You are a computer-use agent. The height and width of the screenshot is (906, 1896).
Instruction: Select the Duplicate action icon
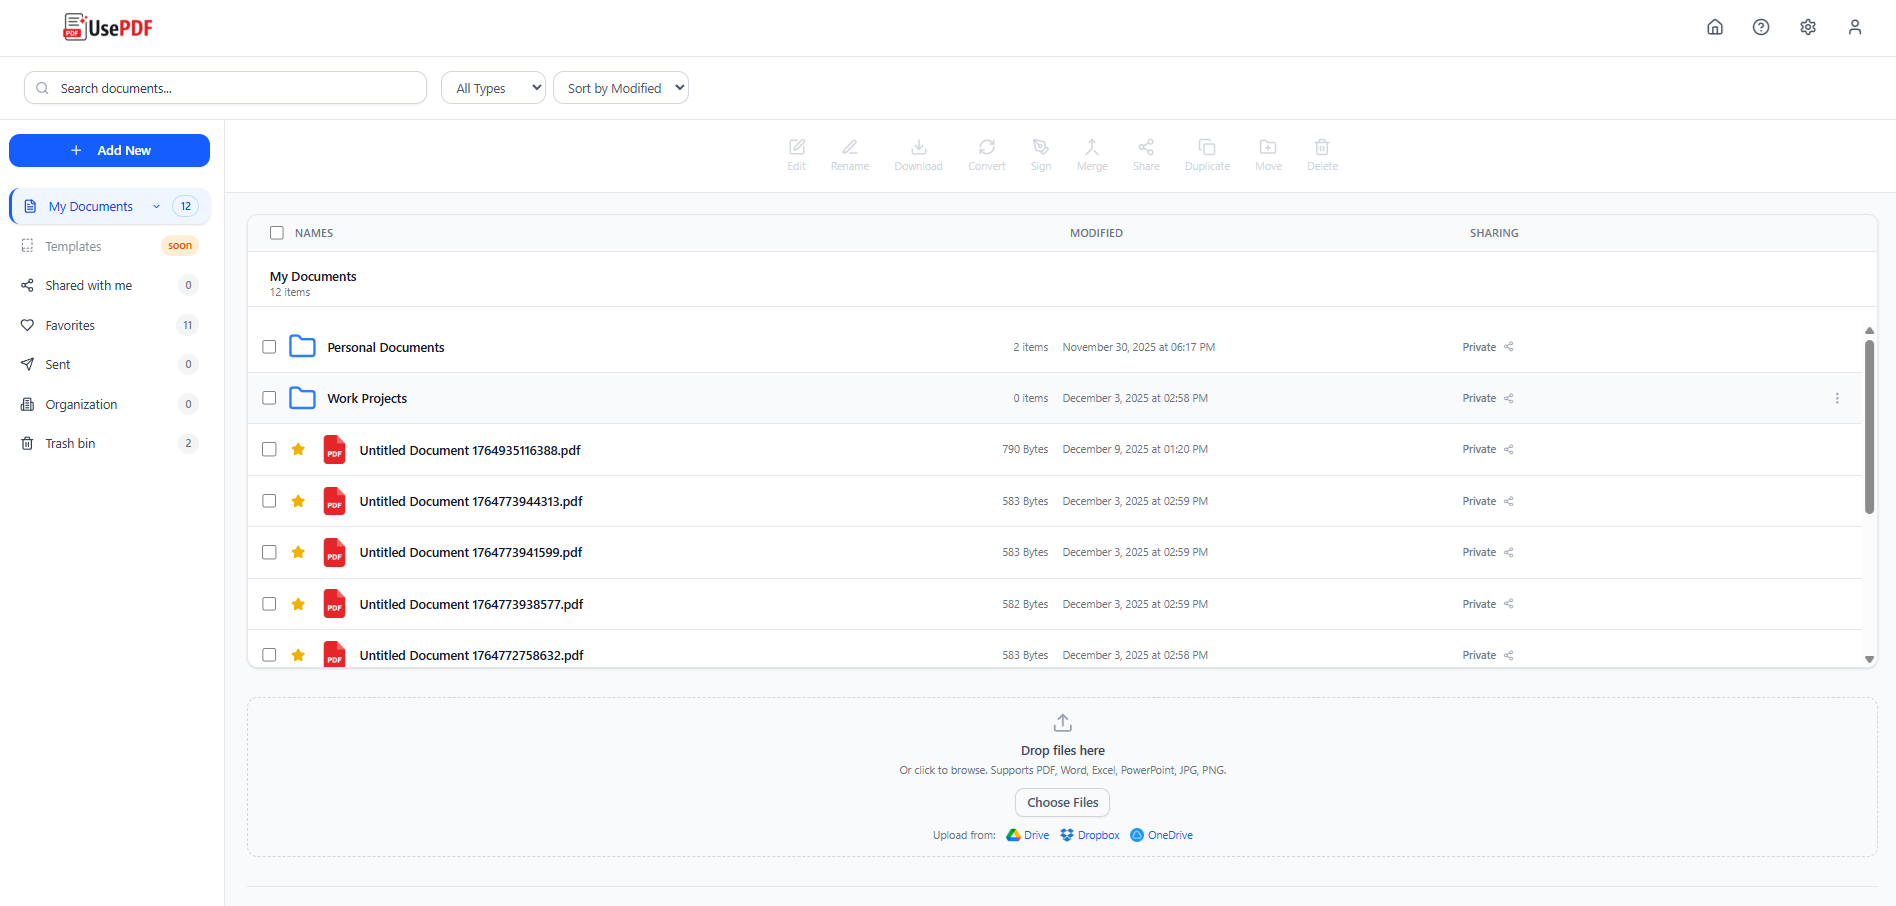1207,154
